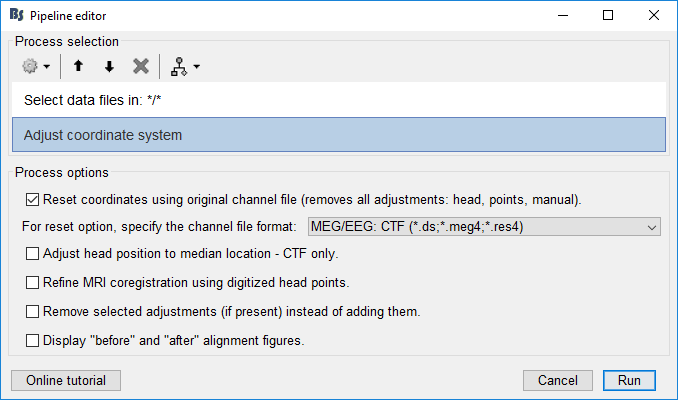Delete the selected process with X icon
The image size is (678, 400).
141,66
